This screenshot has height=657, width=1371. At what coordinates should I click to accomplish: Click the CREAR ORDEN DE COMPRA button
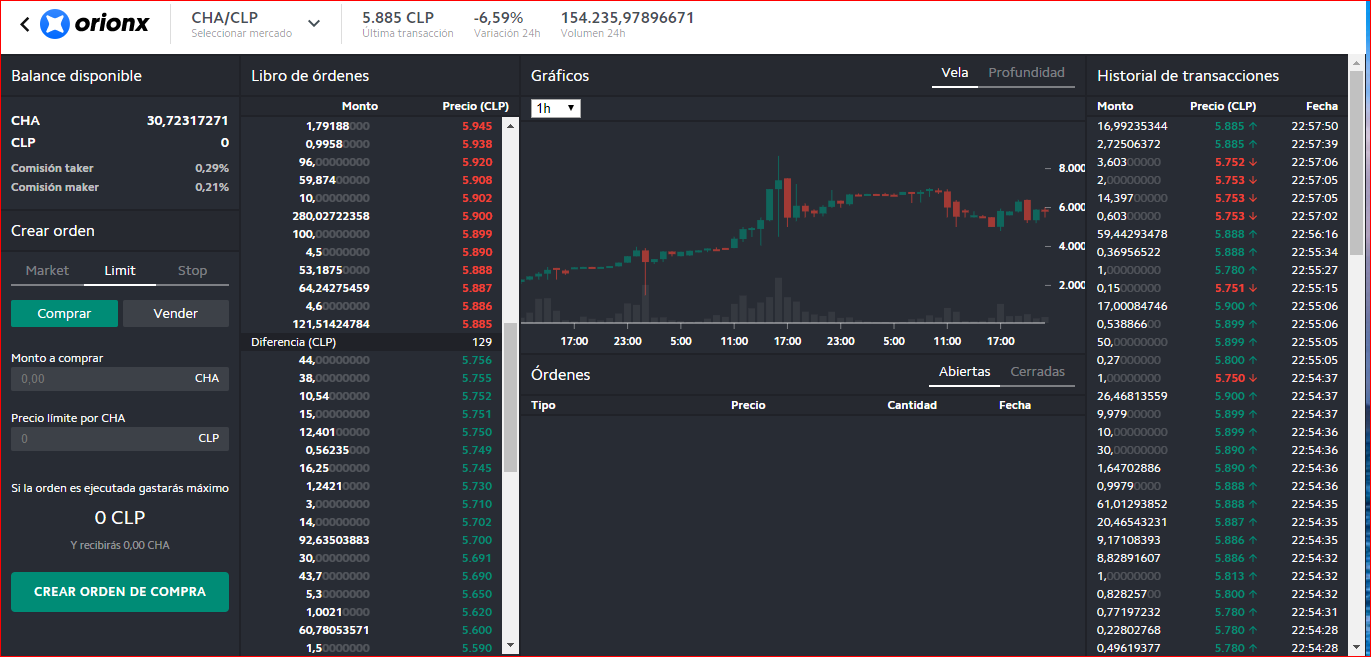[x=120, y=592]
